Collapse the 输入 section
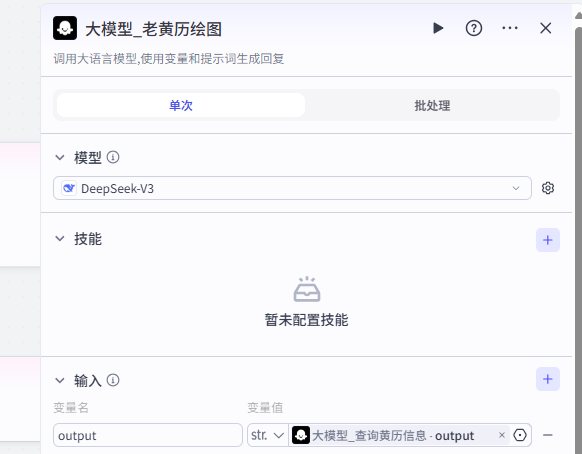The width and height of the screenshot is (582, 454). 60,380
